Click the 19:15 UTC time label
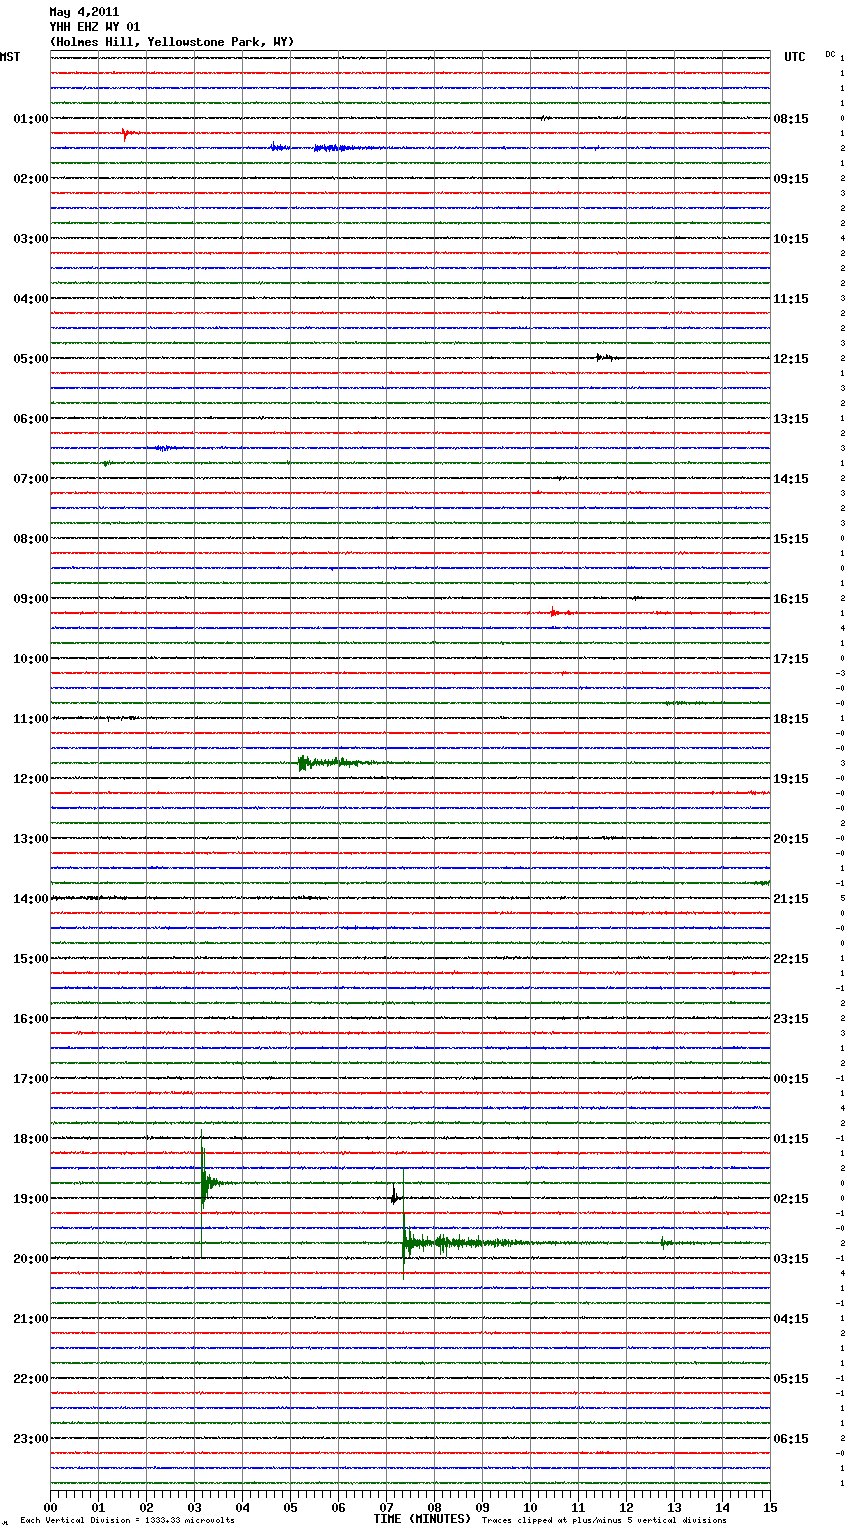Viewport: 850px width, 1534px height. (x=791, y=779)
